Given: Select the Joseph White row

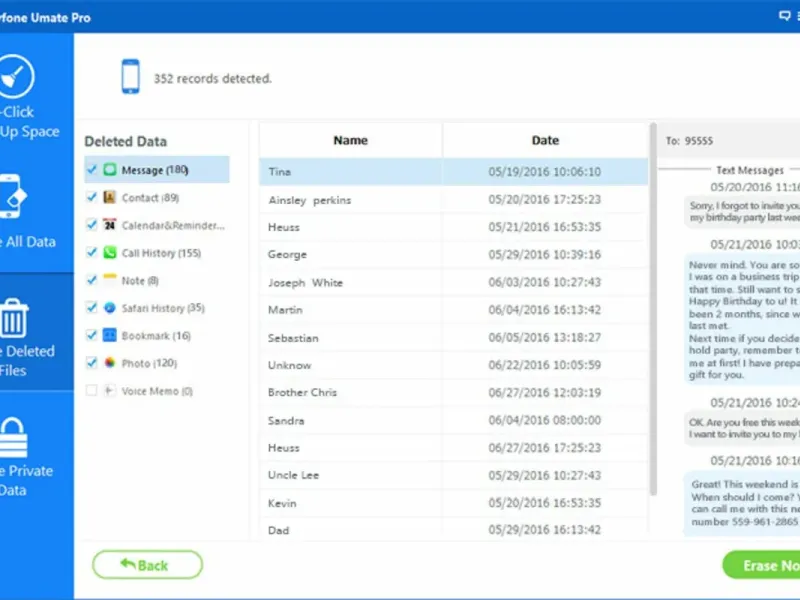Looking at the screenshot, I should [x=454, y=282].
